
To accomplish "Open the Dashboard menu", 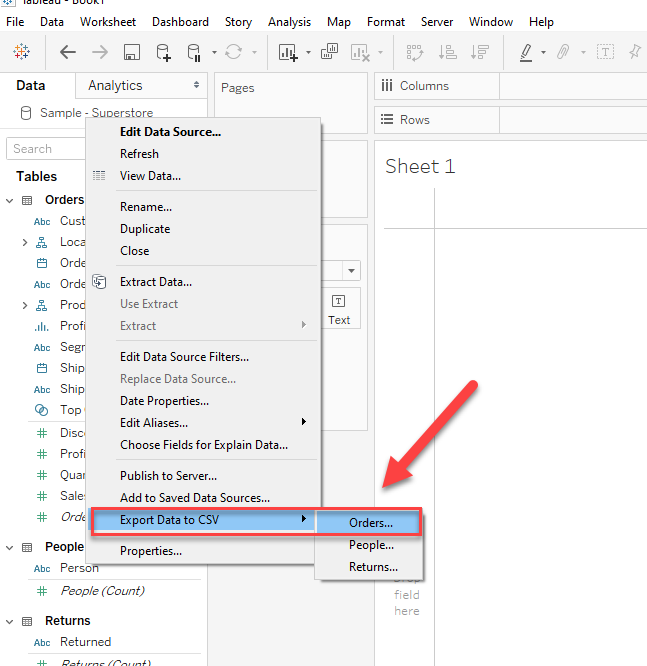I will (x=180, y=22).
